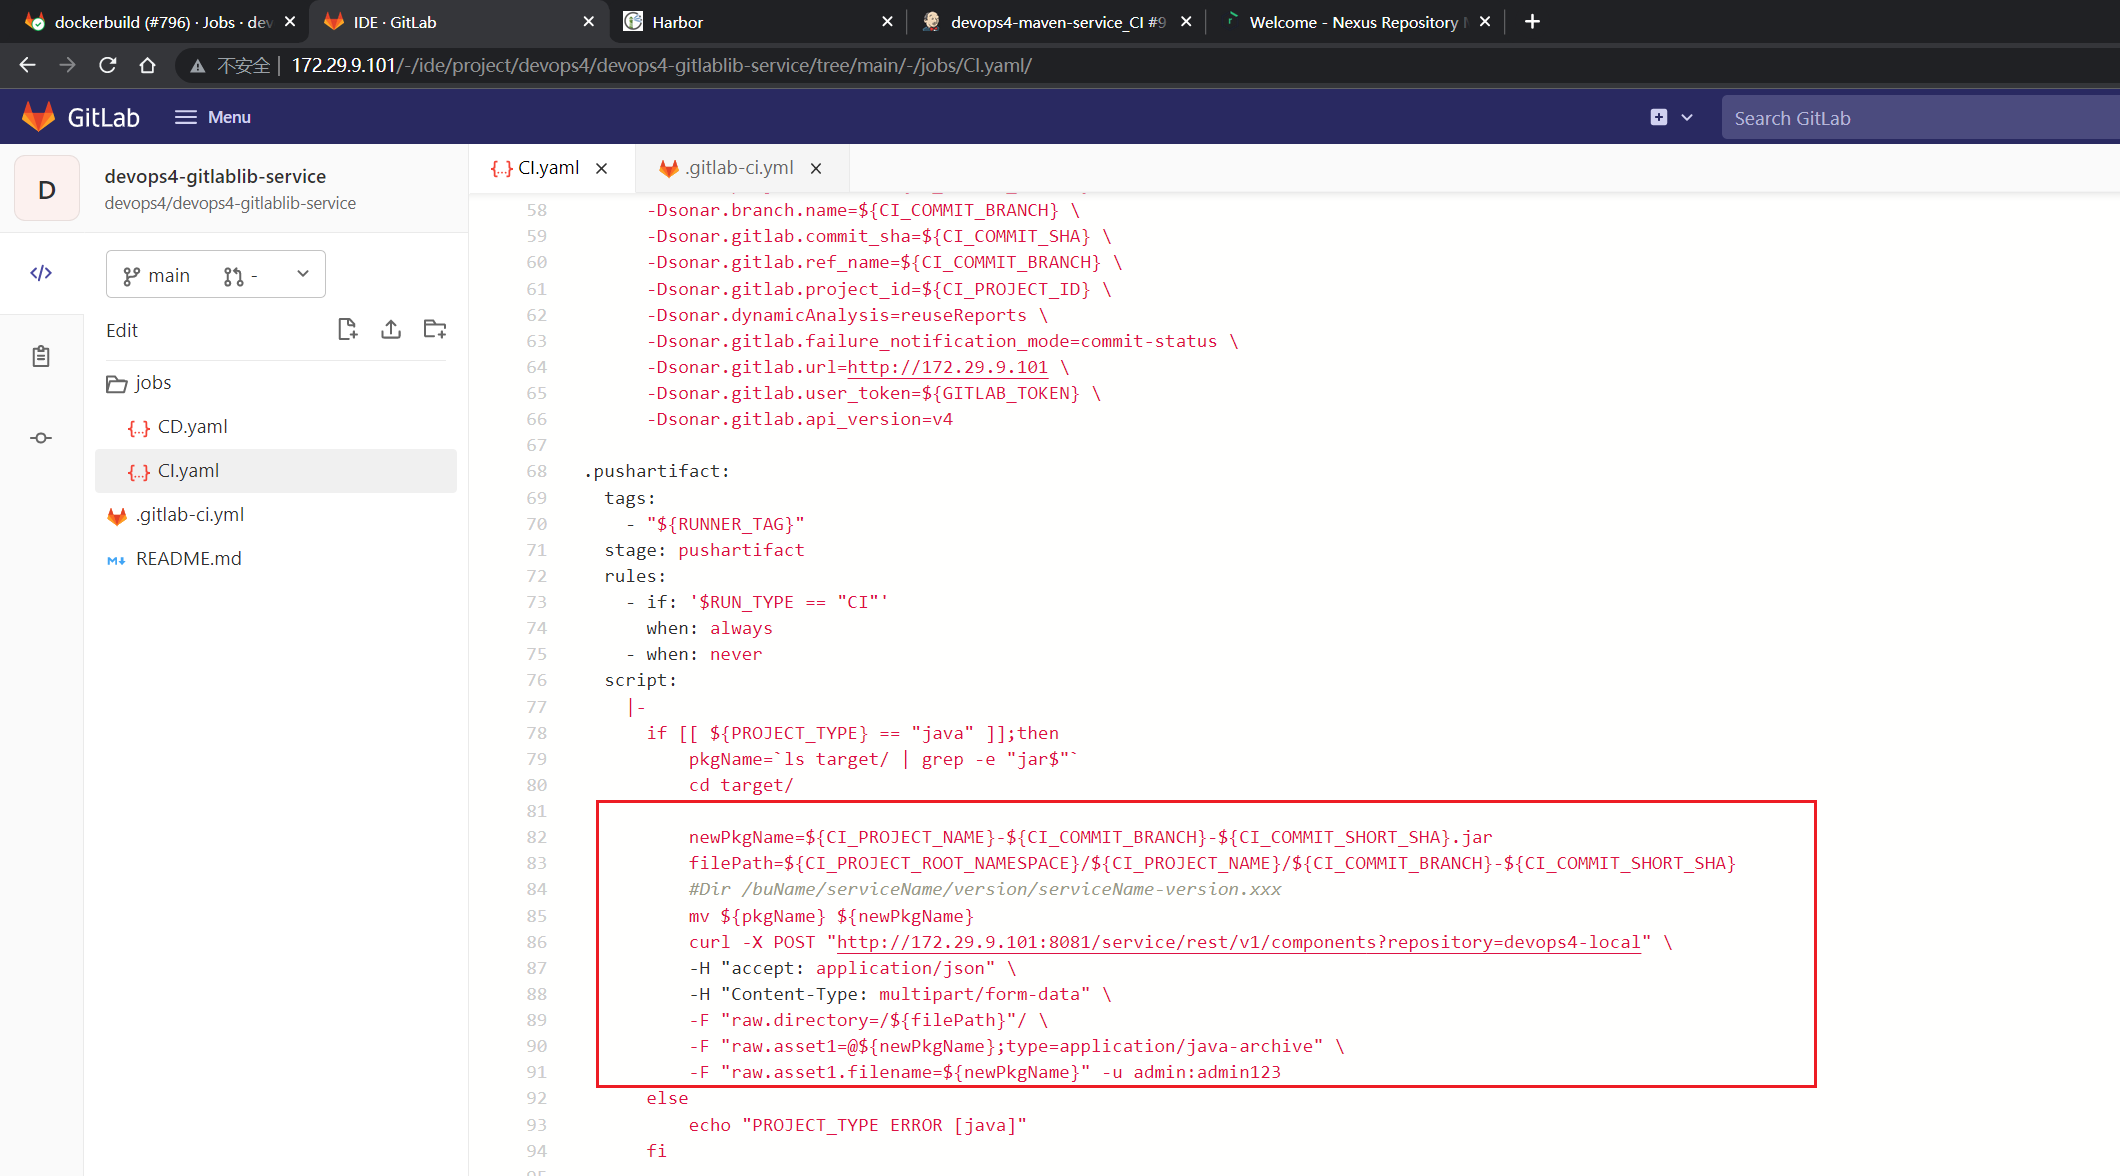Screen dimensions: 2120x1176
Task: Open the Review clipboard sidebar icon
Action: [41, 356]
